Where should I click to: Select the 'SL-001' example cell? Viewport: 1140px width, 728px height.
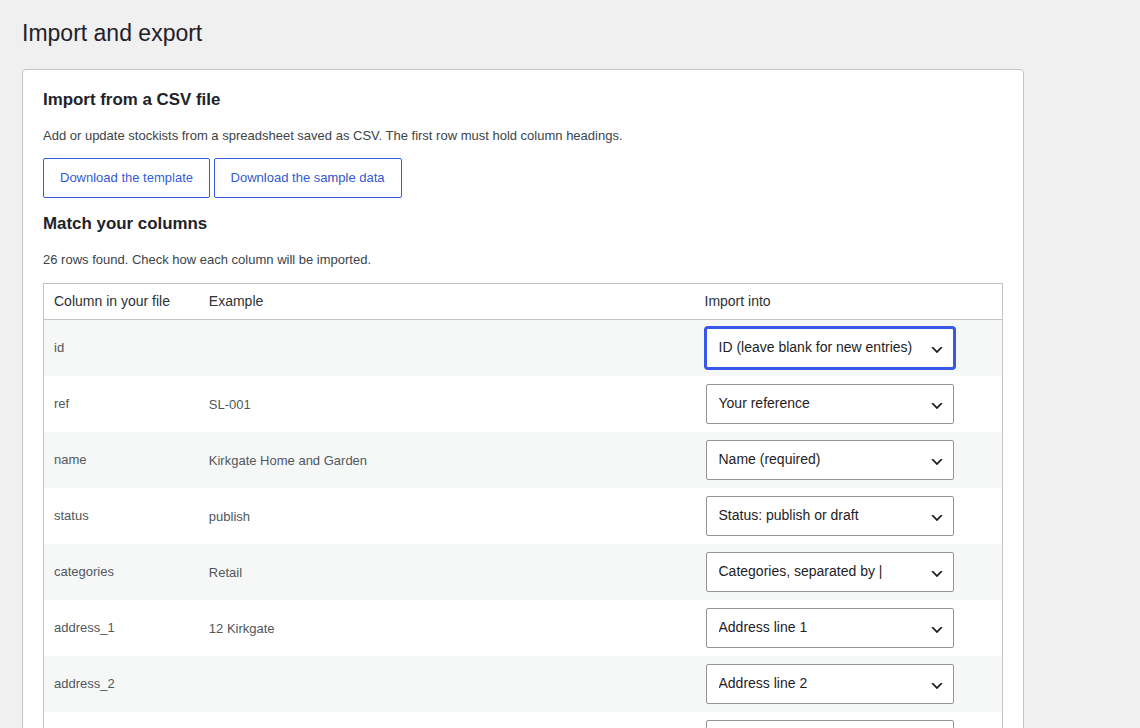click(x=230, y=404)
